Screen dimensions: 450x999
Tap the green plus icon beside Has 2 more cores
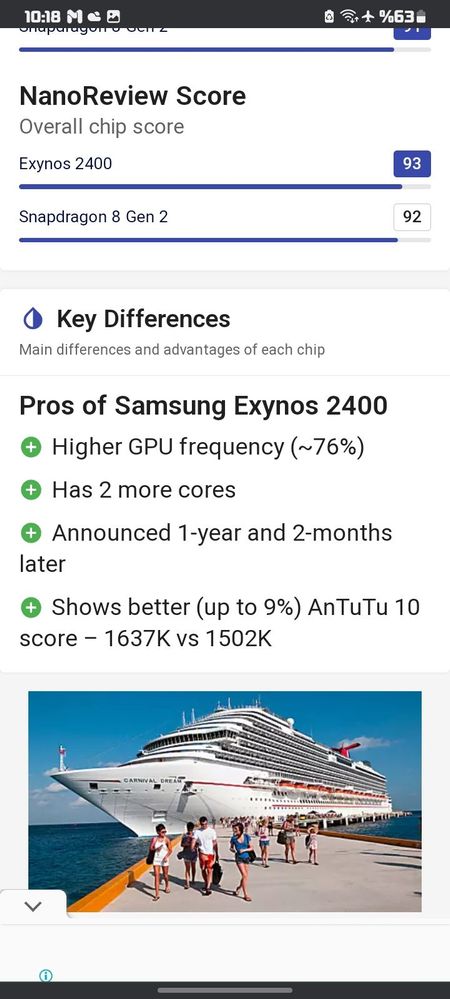(31, 490)
